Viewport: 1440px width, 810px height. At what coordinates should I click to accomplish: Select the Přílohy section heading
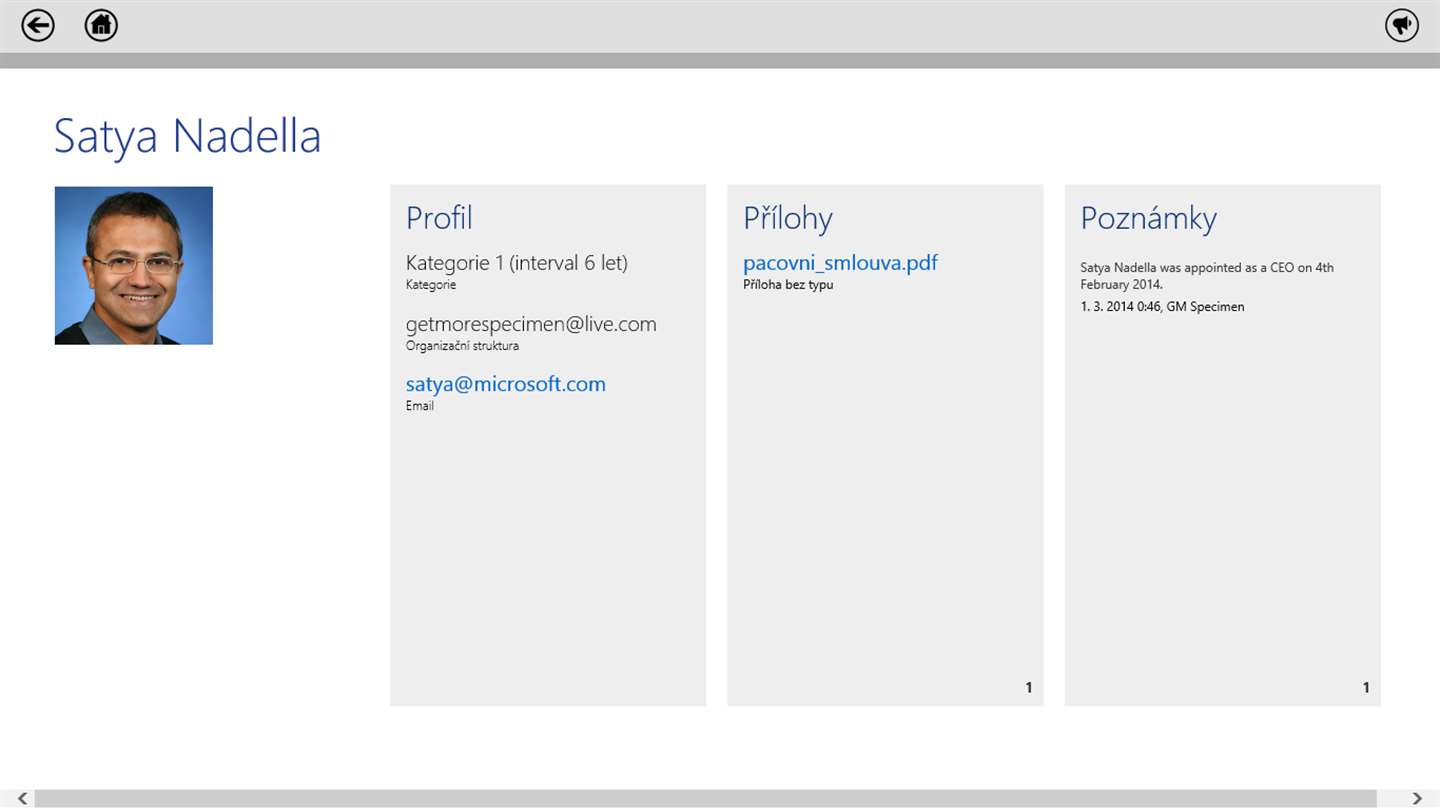(788, 218)
